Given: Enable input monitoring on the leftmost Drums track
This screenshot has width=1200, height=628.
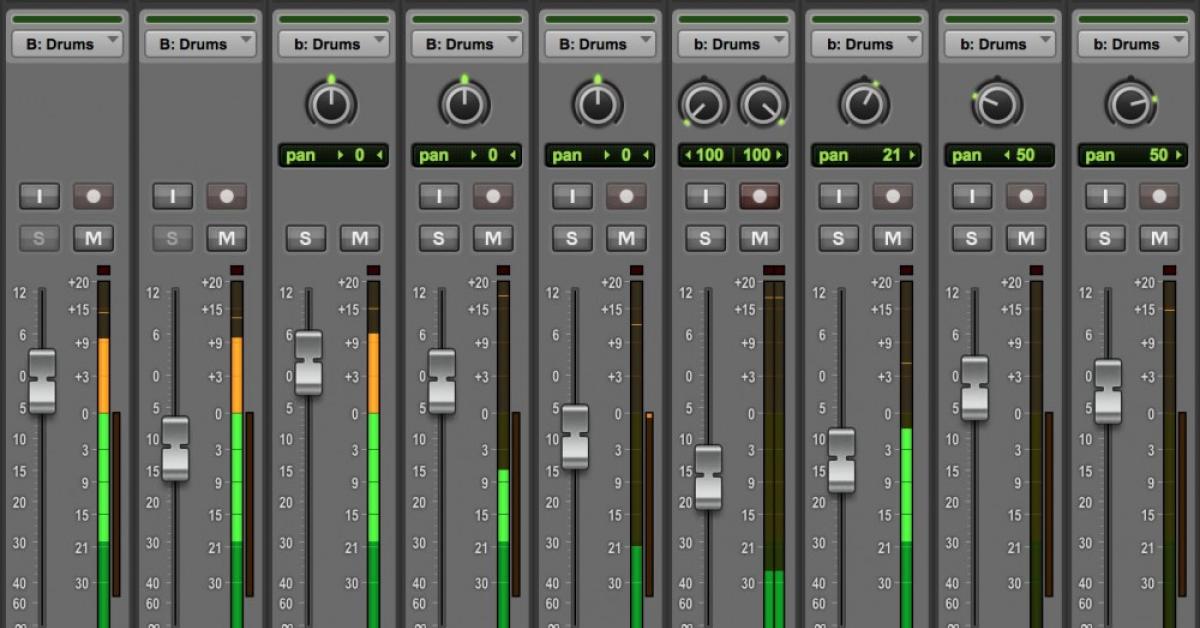Looking at the screenshot, I should click(39, 196).
